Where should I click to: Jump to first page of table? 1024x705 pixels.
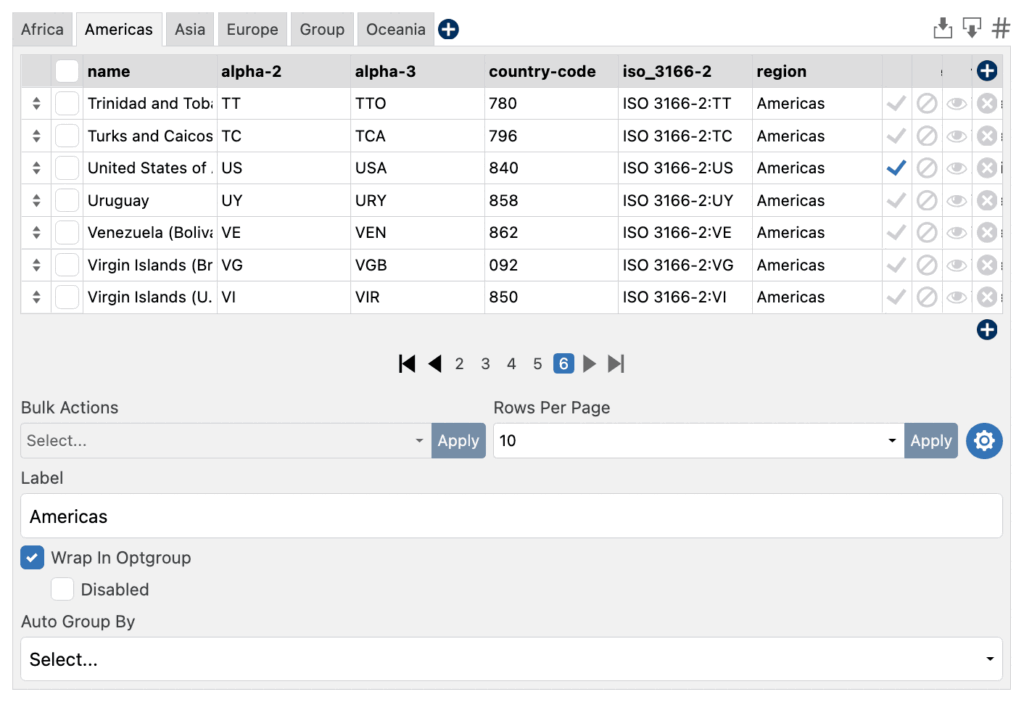pyautogui.click(x=407, y=364)
